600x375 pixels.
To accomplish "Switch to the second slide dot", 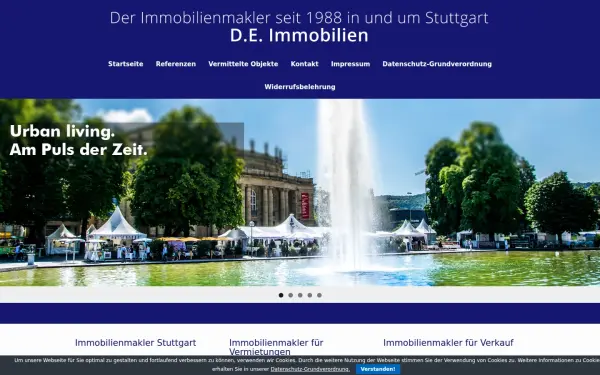I will pos(290,295).
